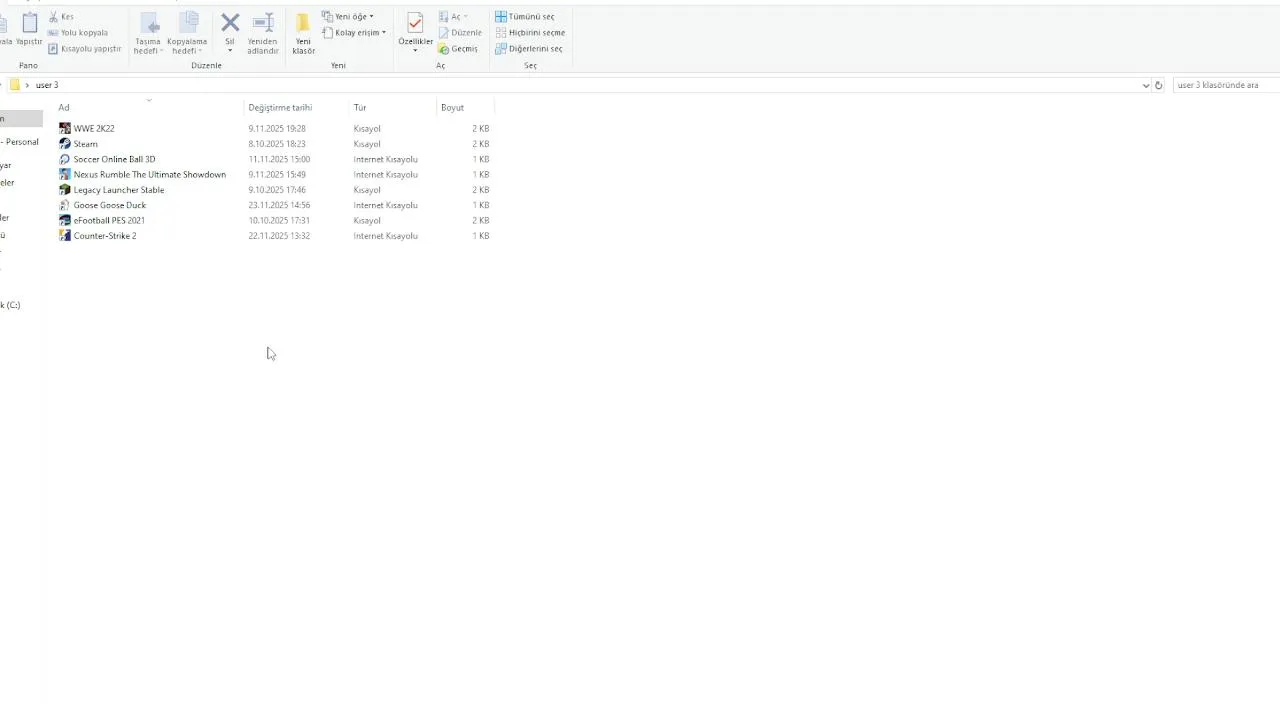Select the Counter-Strike 2 shortcut icon
This screenshot has width=1280, height=720.
pyautogui.click(x=65, y=236)
